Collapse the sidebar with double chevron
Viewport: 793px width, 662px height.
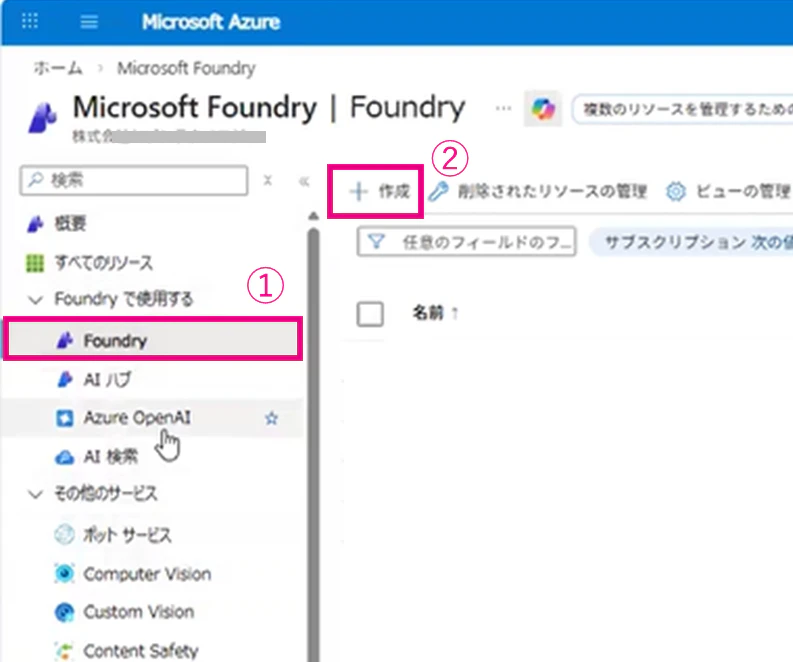click(304, 181)
